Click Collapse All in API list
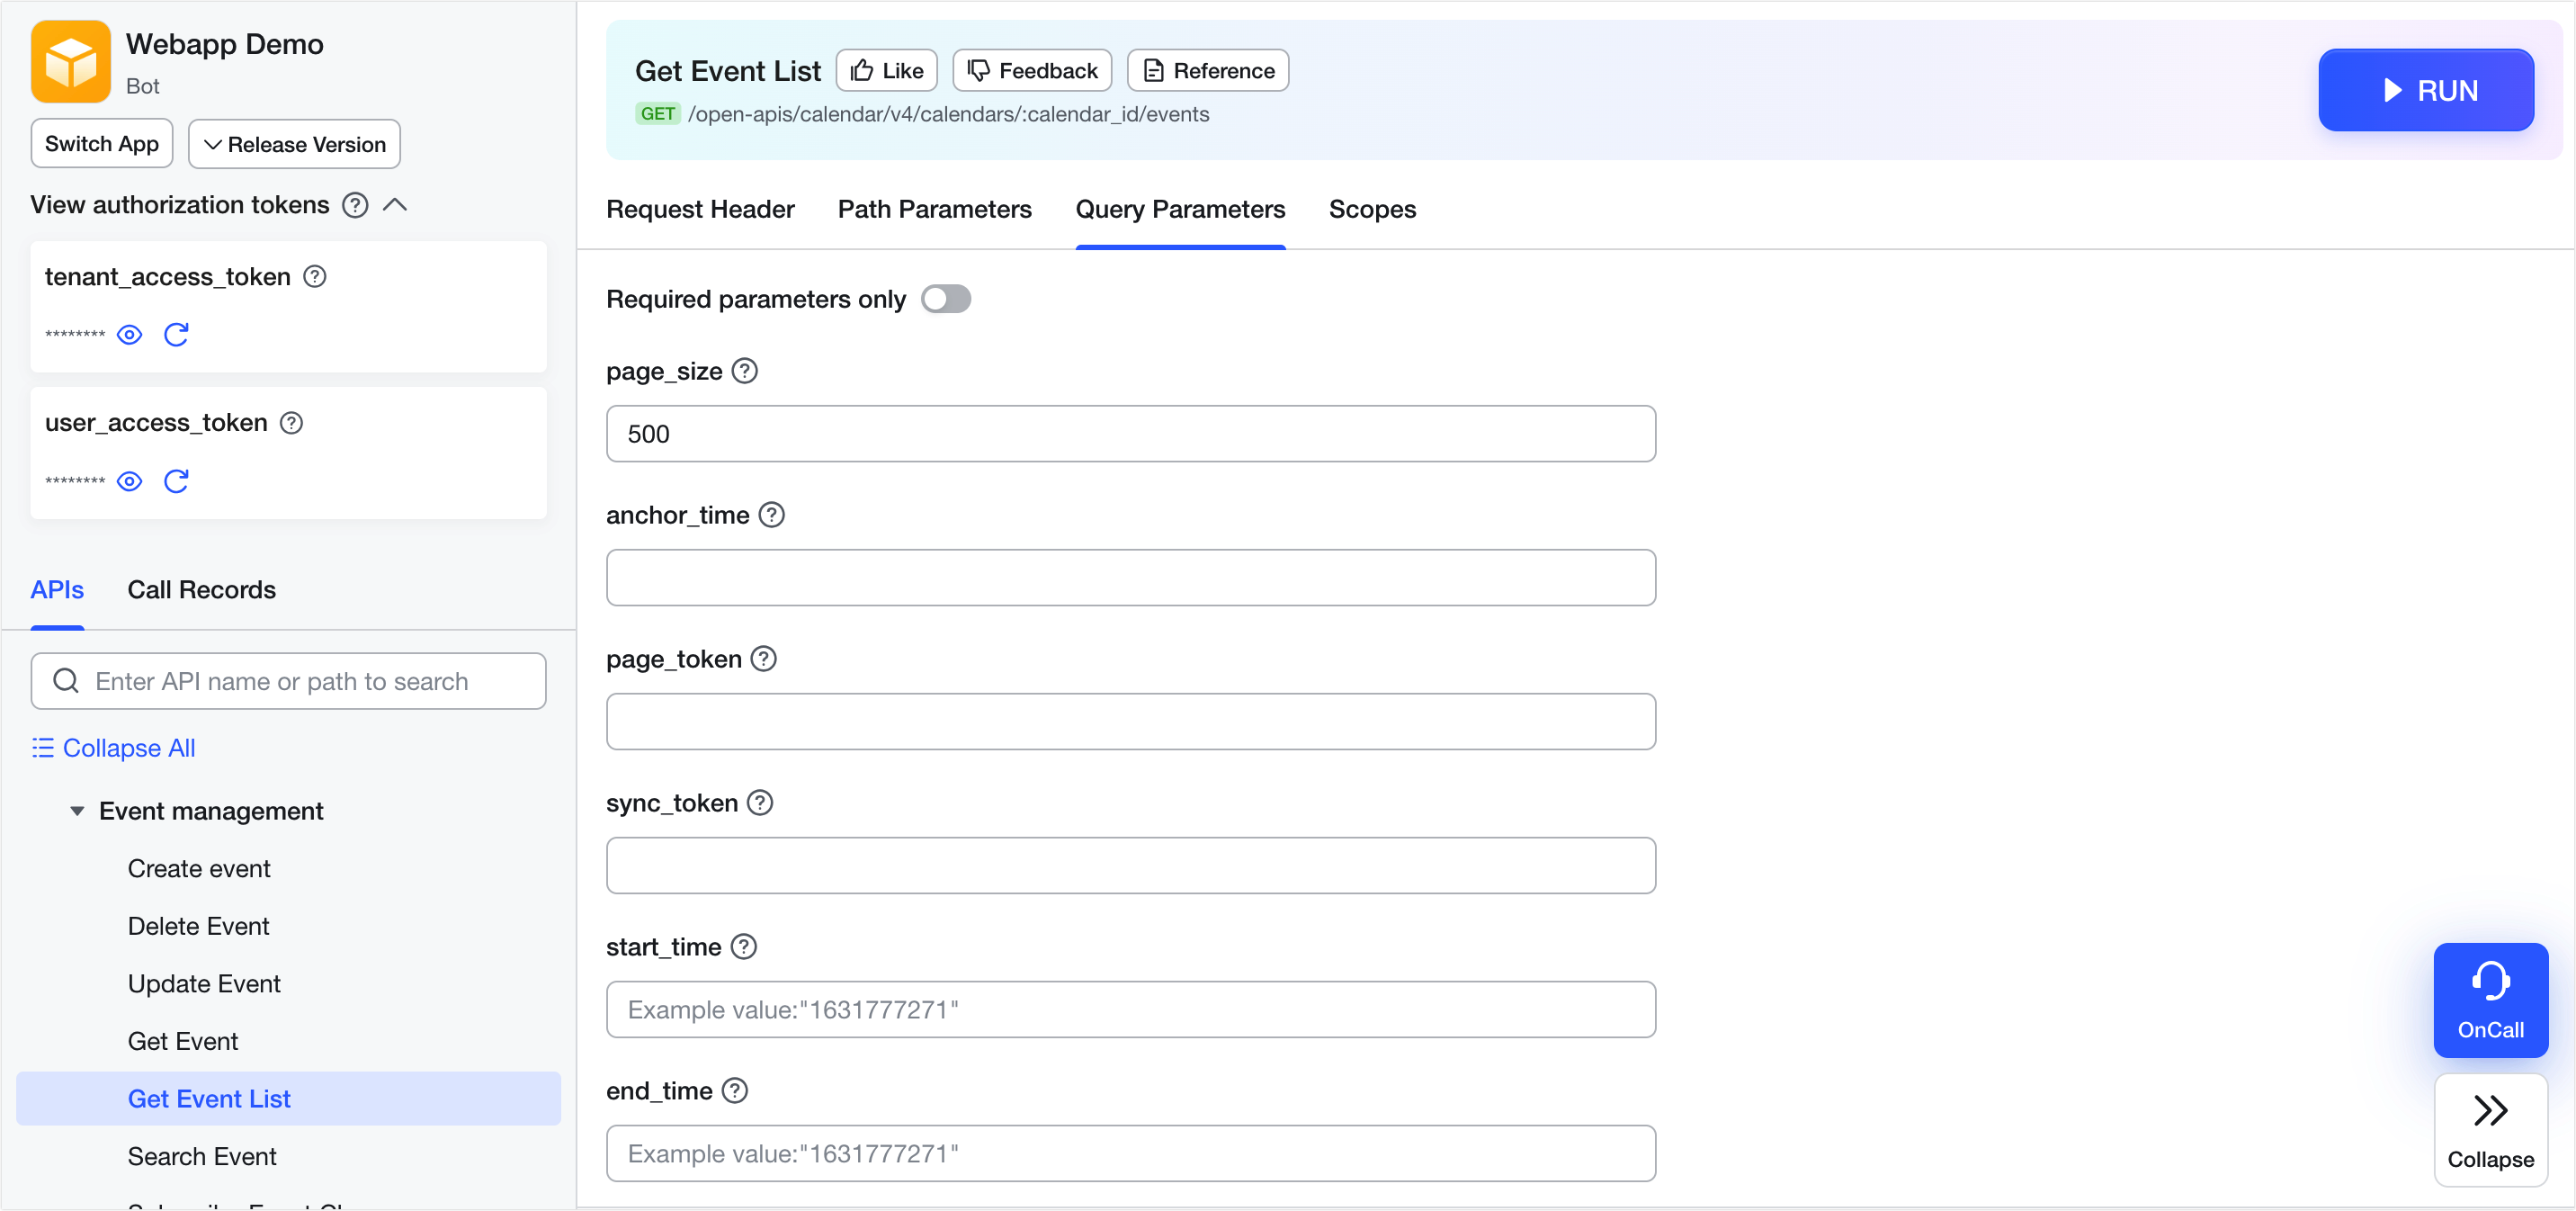2576x1211 pixels. [113, 748]
